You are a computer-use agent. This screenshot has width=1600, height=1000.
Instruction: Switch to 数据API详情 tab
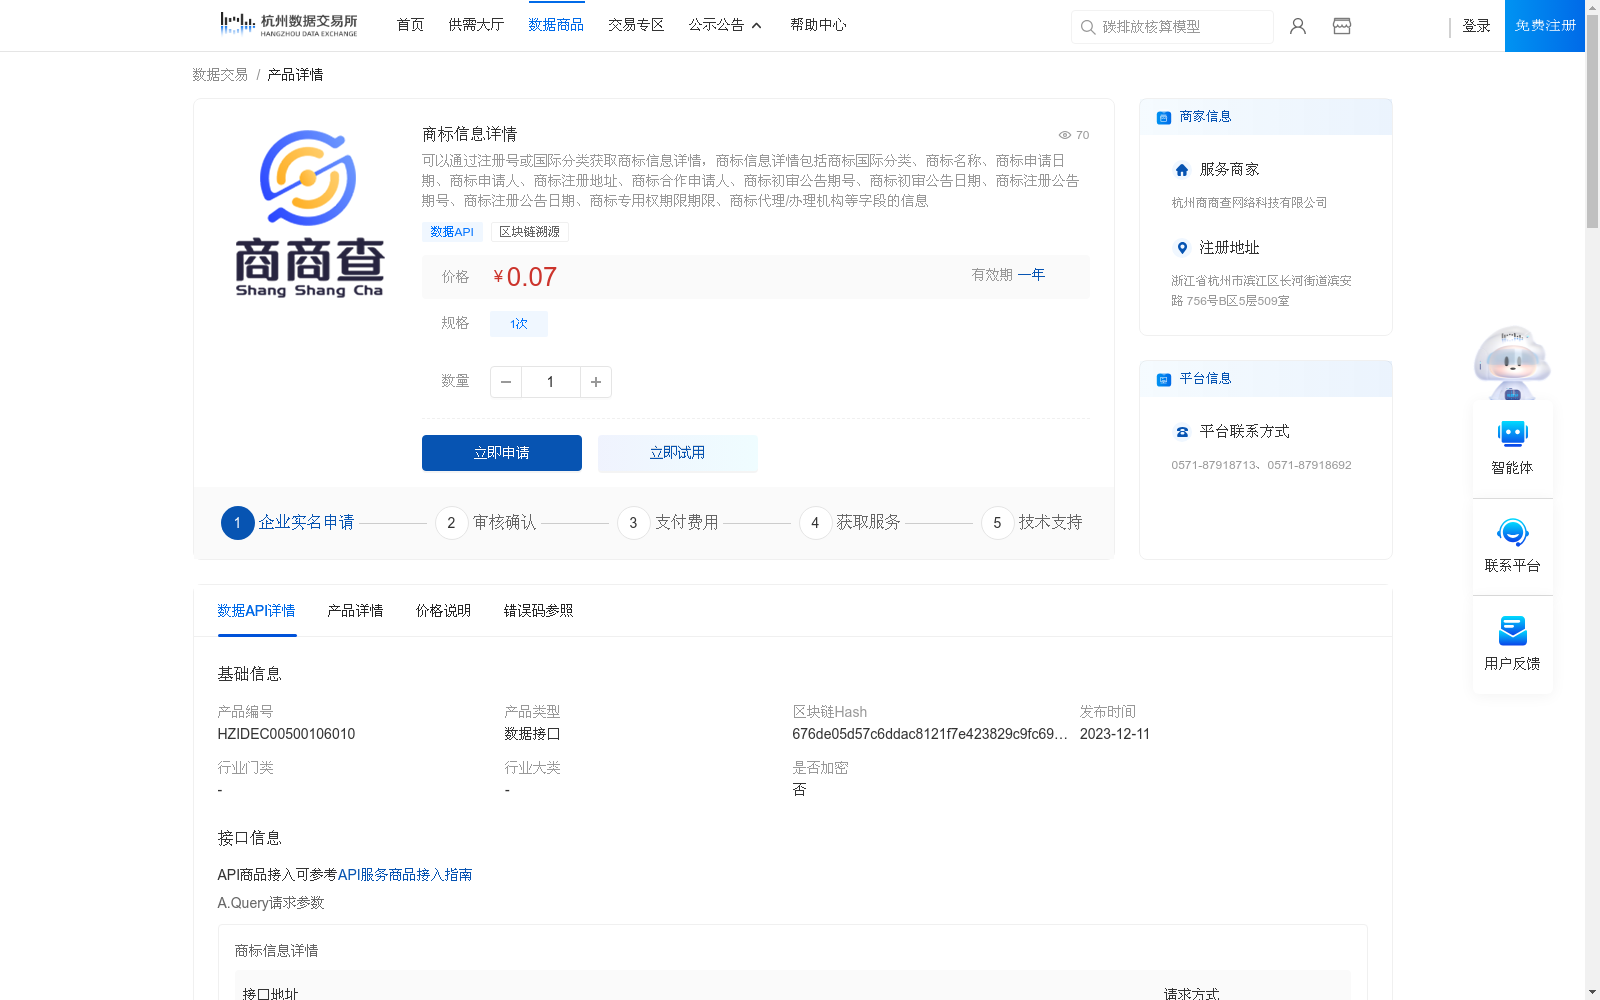pos(256,611)
